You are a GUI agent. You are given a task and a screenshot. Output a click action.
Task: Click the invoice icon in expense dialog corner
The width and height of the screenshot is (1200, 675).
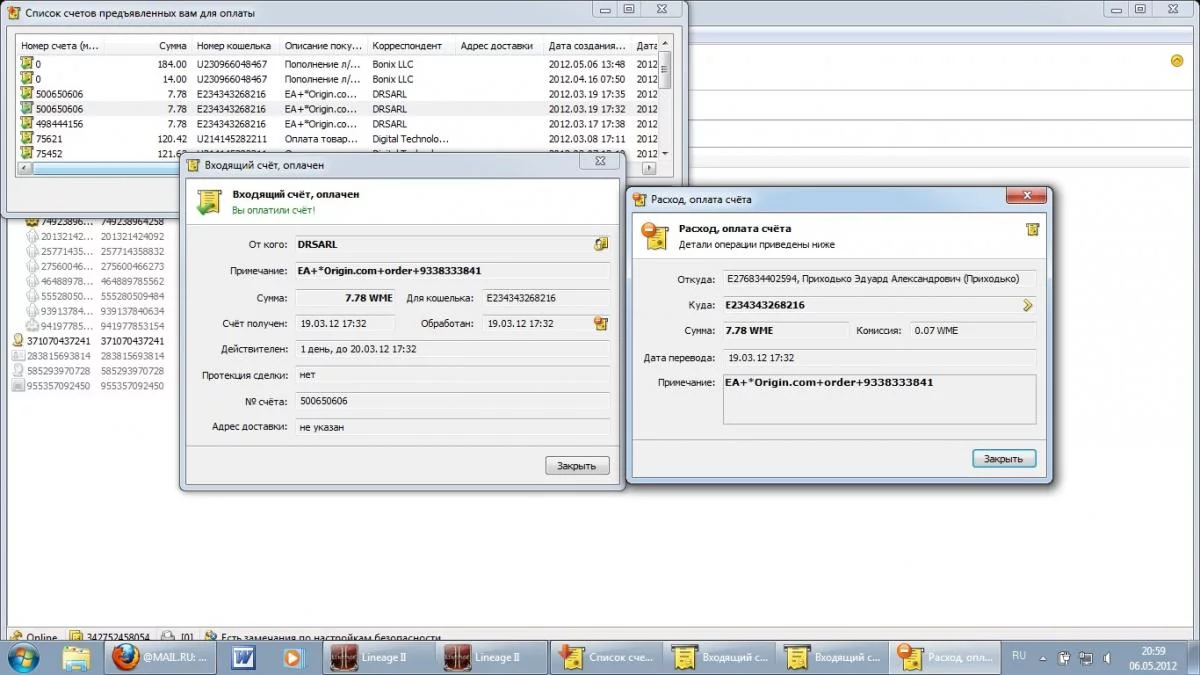[1032, 230]
